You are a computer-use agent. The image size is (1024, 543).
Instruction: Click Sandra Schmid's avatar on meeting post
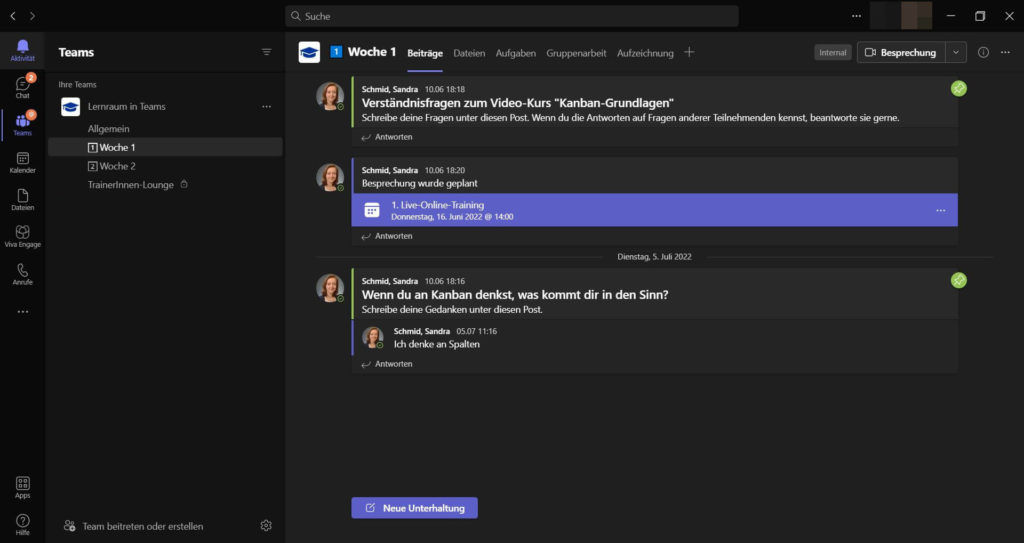pos(330,177)
